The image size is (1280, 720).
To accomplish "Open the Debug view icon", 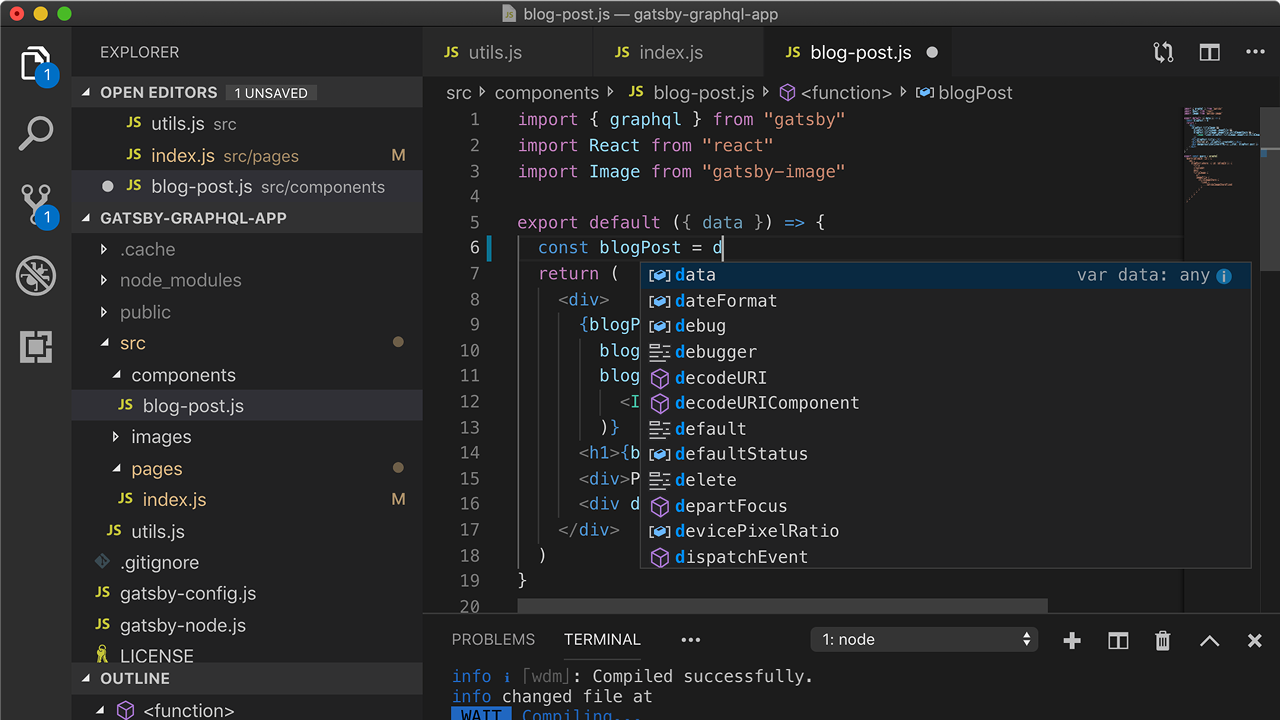I will [36, 276].
